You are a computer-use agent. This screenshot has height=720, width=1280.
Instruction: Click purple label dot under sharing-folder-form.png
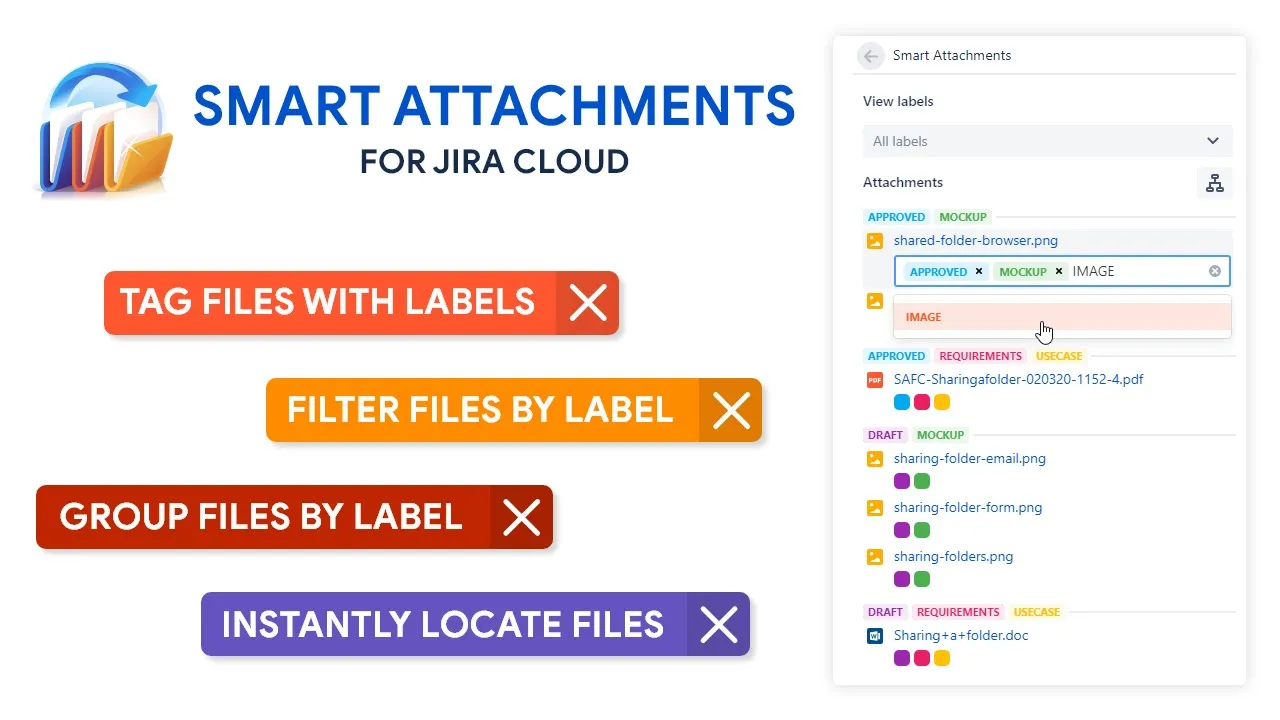pyautogui.click(x=902, y=530)
